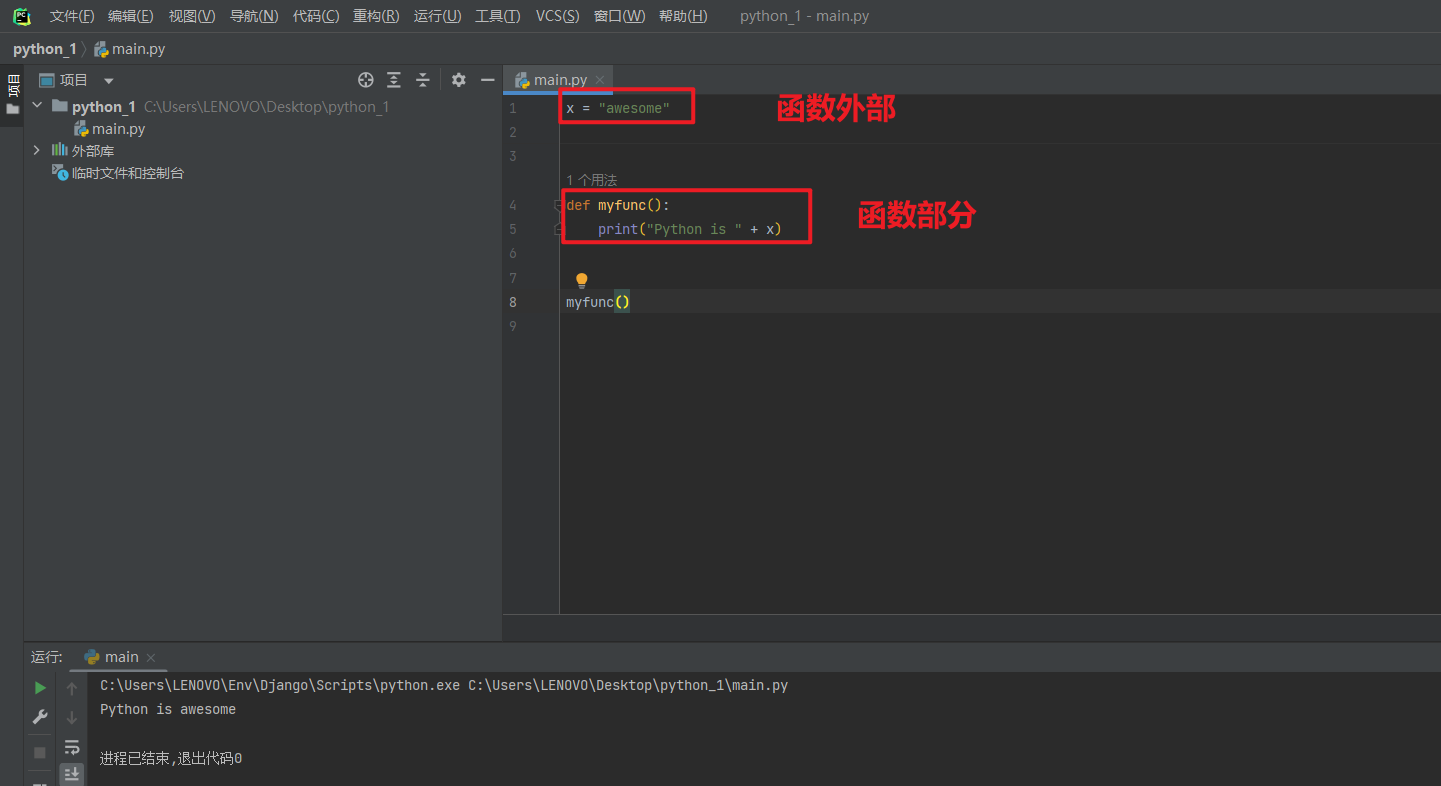Click the PyCharm logo in the title bar

tap(21, 16)
